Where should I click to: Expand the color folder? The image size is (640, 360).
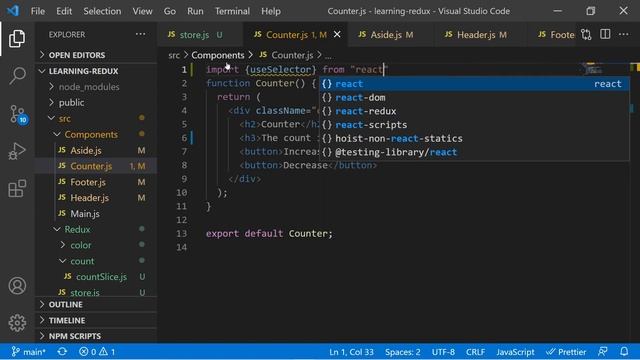point(96,245)
